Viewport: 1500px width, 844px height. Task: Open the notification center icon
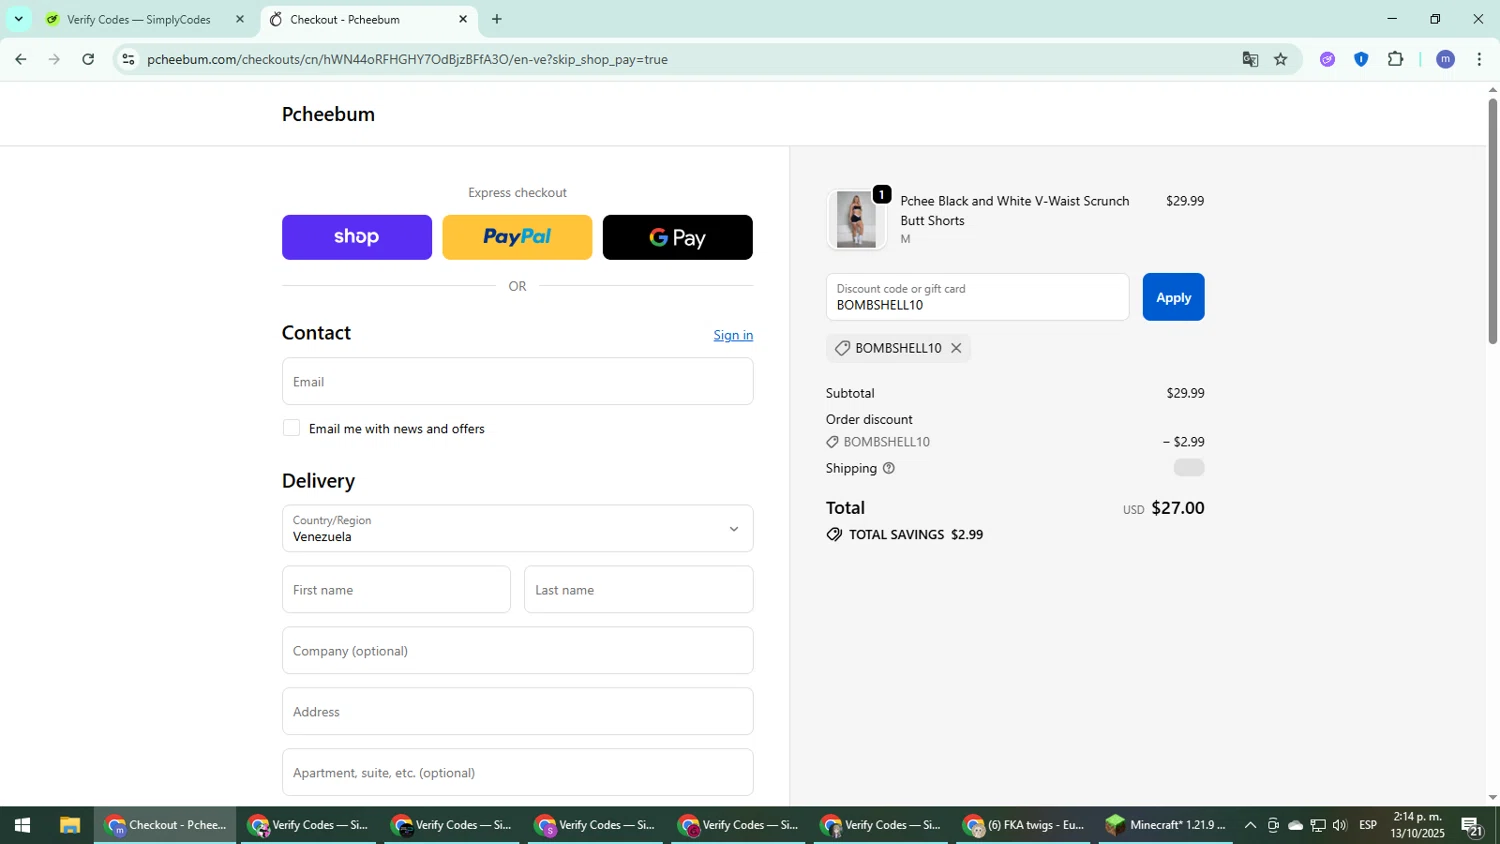tap(1472, 826)
